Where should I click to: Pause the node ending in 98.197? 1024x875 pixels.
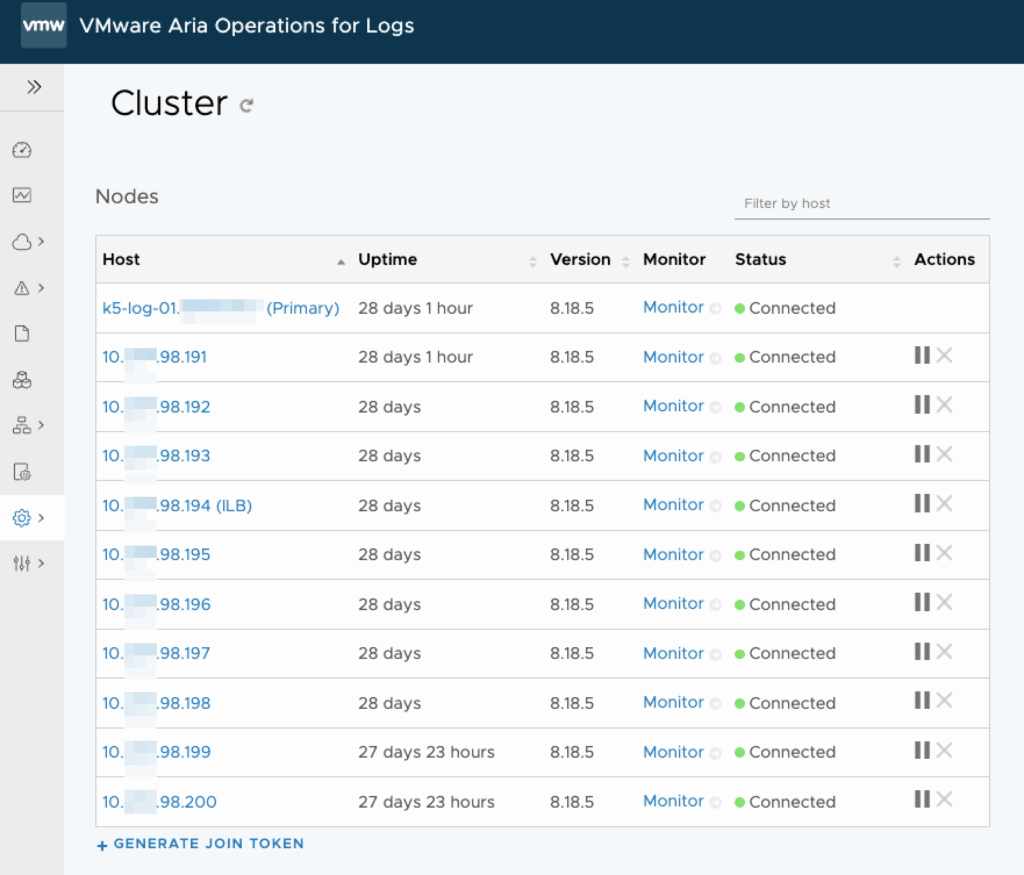(x=922, y=651)
